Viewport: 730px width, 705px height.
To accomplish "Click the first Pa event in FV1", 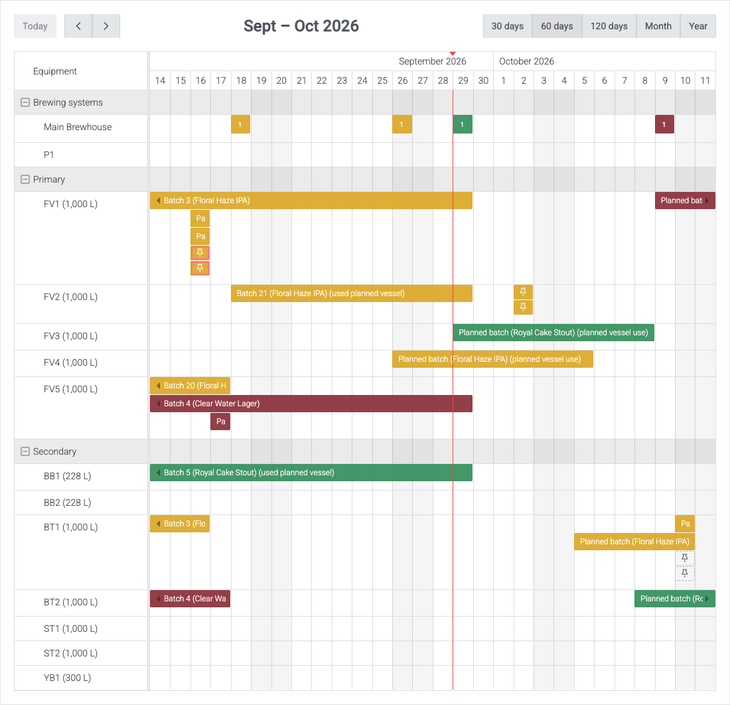I will coord(200,218).
